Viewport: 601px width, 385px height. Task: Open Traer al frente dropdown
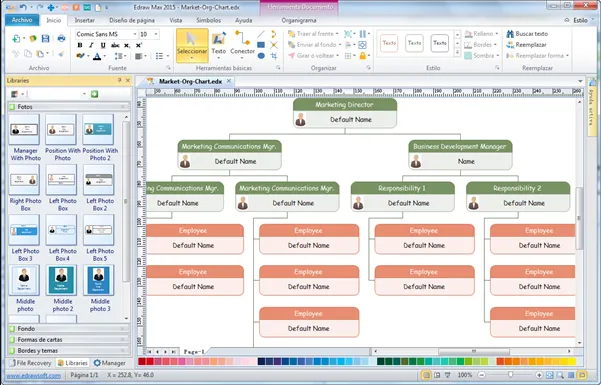click(x=313, y=34)
